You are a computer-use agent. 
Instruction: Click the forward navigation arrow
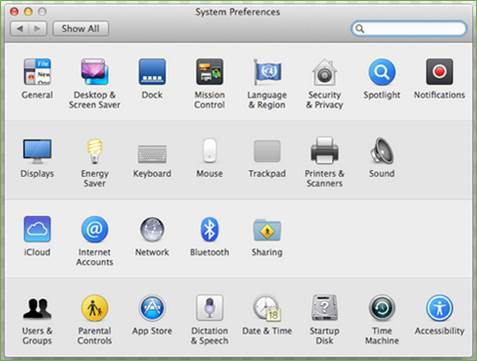click(x=38, y=29)
